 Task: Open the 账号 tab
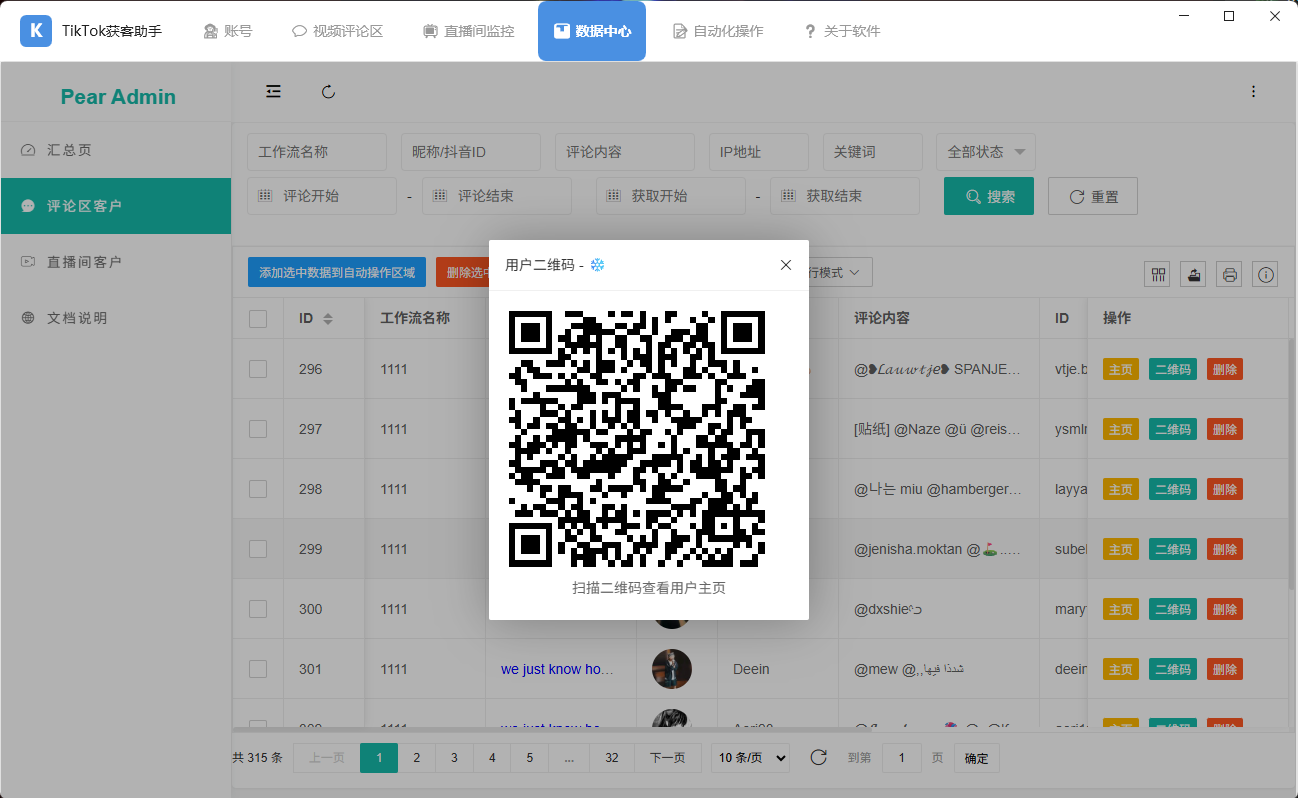pos(228,31)
